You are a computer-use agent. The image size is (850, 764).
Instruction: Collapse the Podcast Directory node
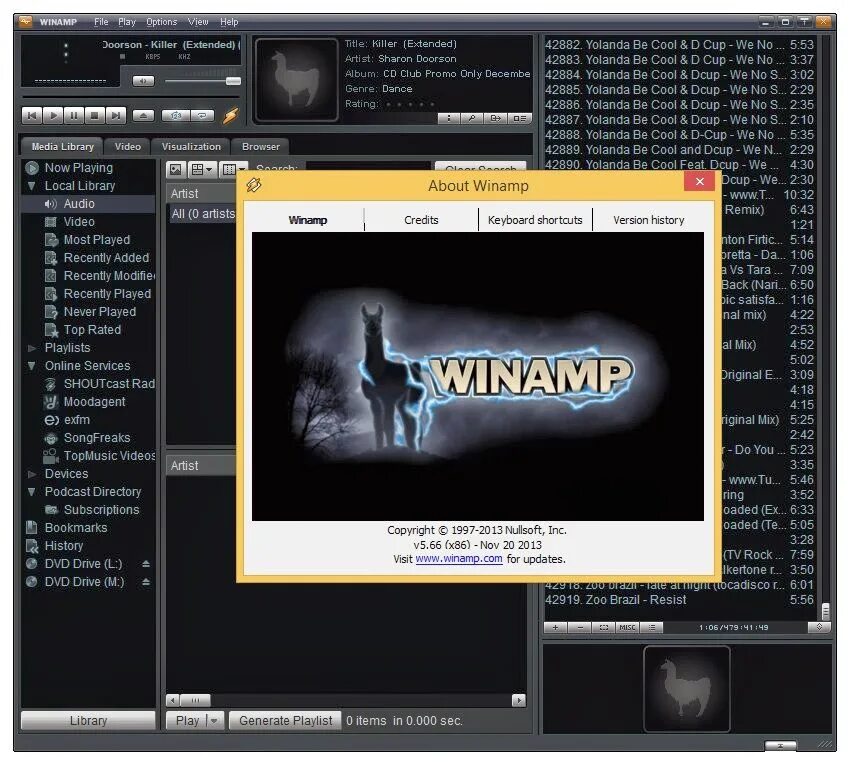31,492
